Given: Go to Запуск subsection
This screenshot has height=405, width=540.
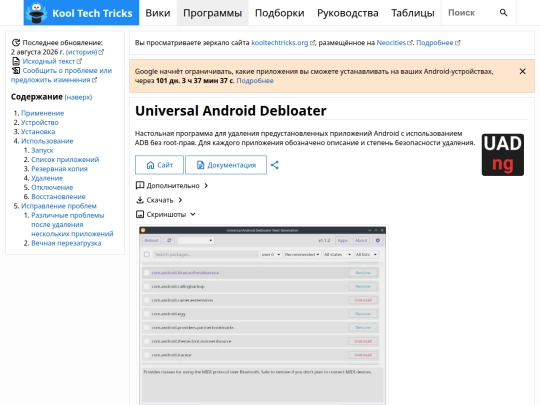Looking at the screenshot, I should 42,150.
